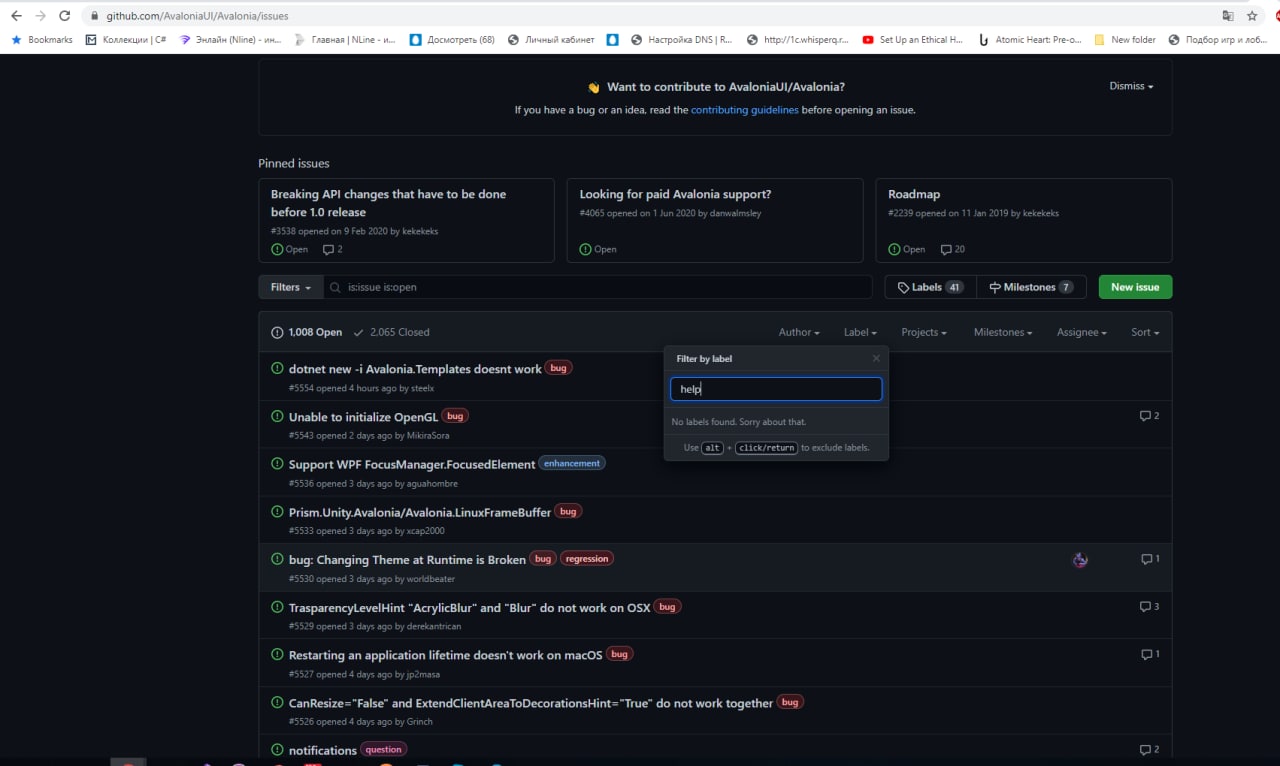This screenshot has width=1280, height=766.
Task: Open issue dotnet new -i Avalonia.Templates doesnt work
Action: (415, 369)
